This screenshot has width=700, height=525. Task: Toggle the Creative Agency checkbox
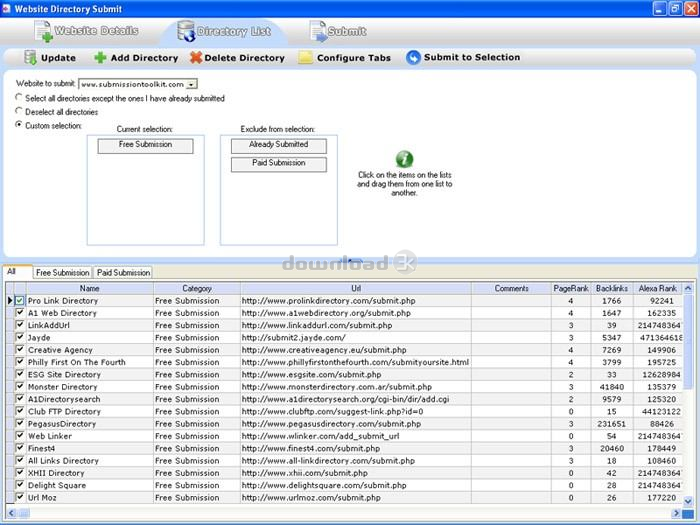point(20,350)
